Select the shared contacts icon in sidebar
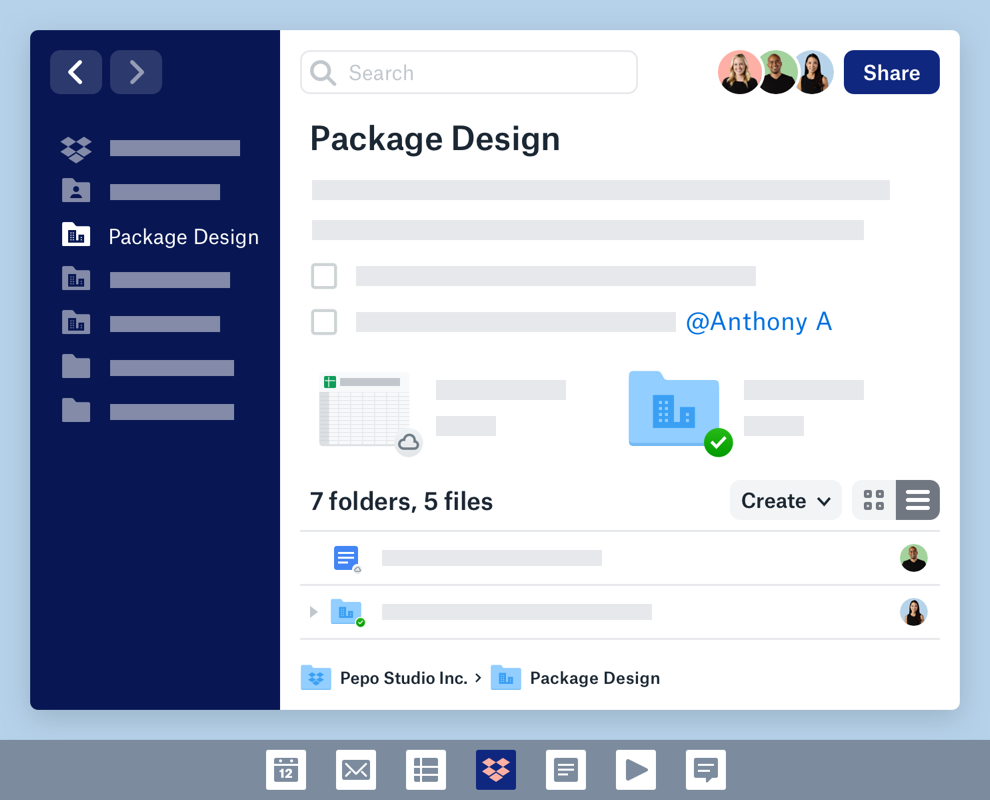 click(75, 190)
